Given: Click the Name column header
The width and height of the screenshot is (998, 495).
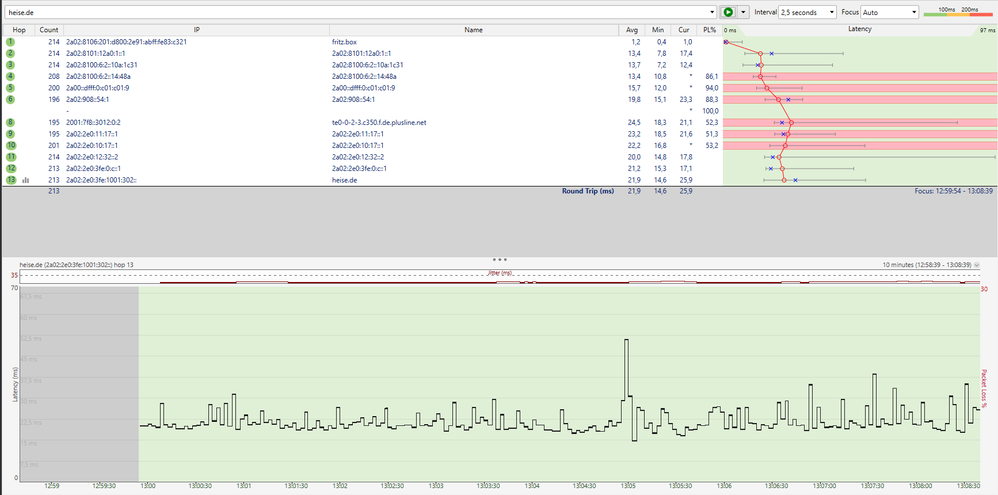Looking at the screenshot, I should click(x=474, y=30).
